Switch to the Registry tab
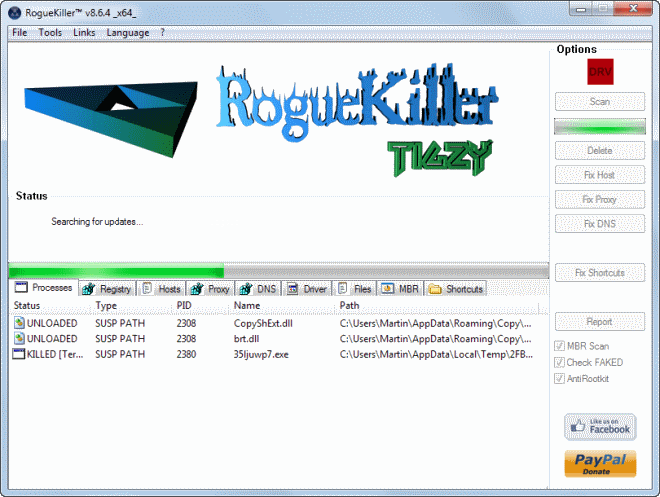This screenshot has height=497, width=660. 107,289
